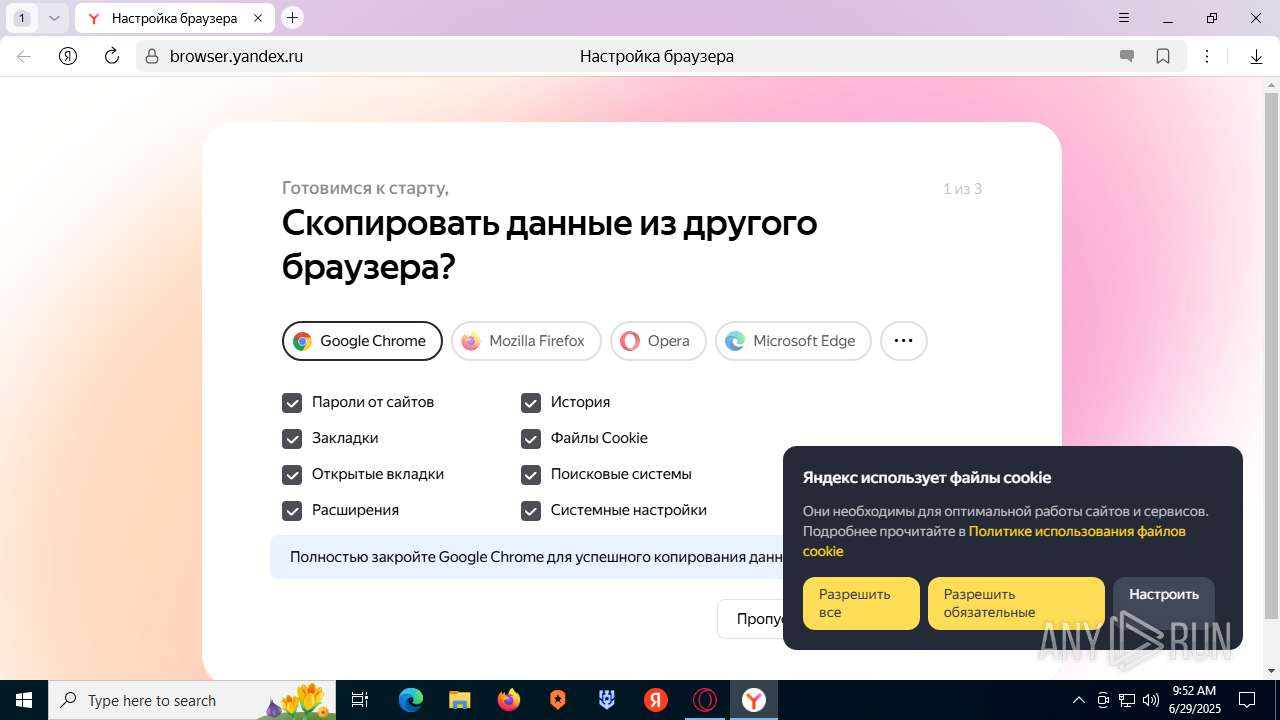This screenshot has height=720, width=1280.
Task: Open File Explorer from taskbar
Action: pyautogui.click(x=460, y=700)
